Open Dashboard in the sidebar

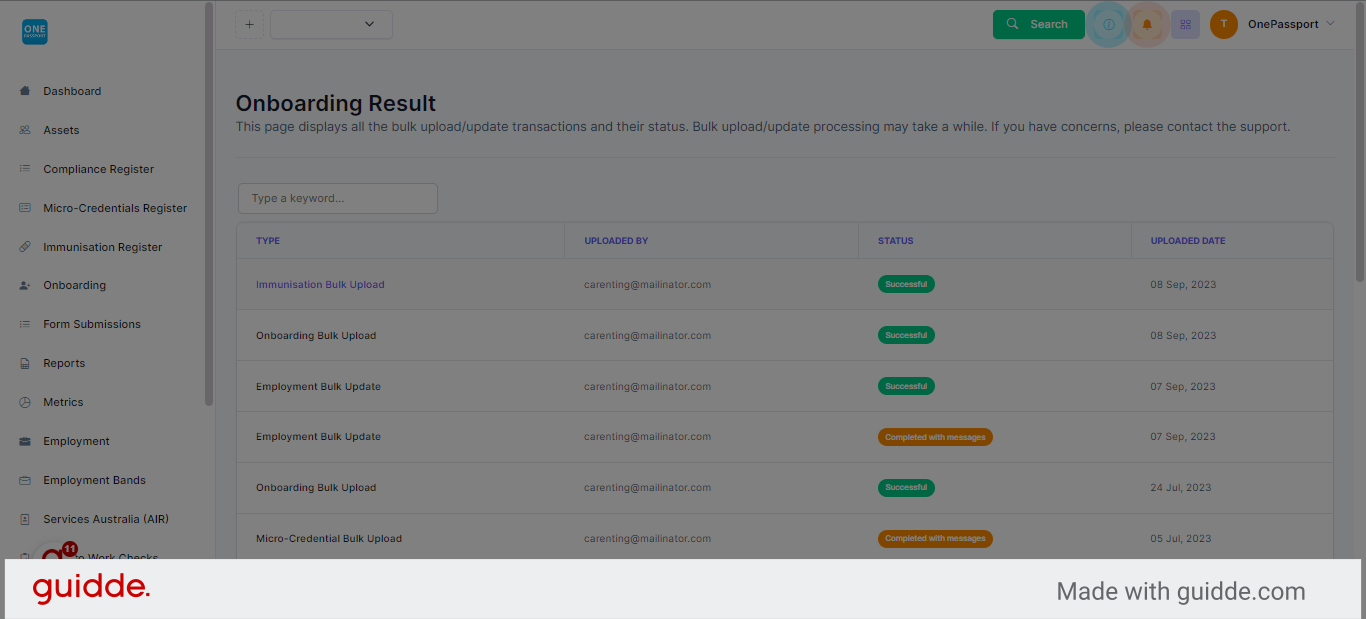[72, 91]
